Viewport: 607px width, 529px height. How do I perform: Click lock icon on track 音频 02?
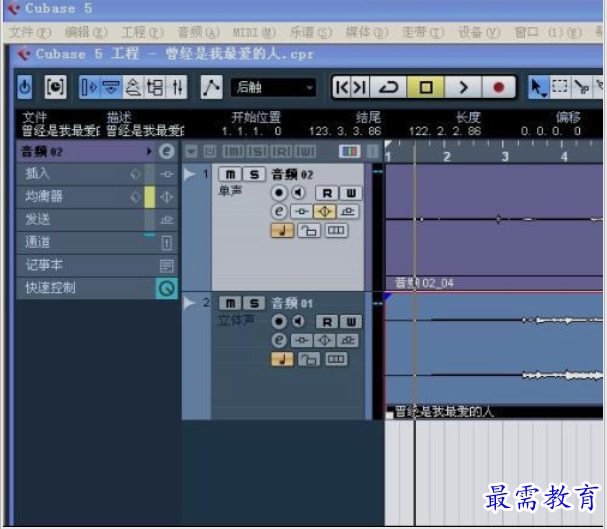click(x=309, y=231)
